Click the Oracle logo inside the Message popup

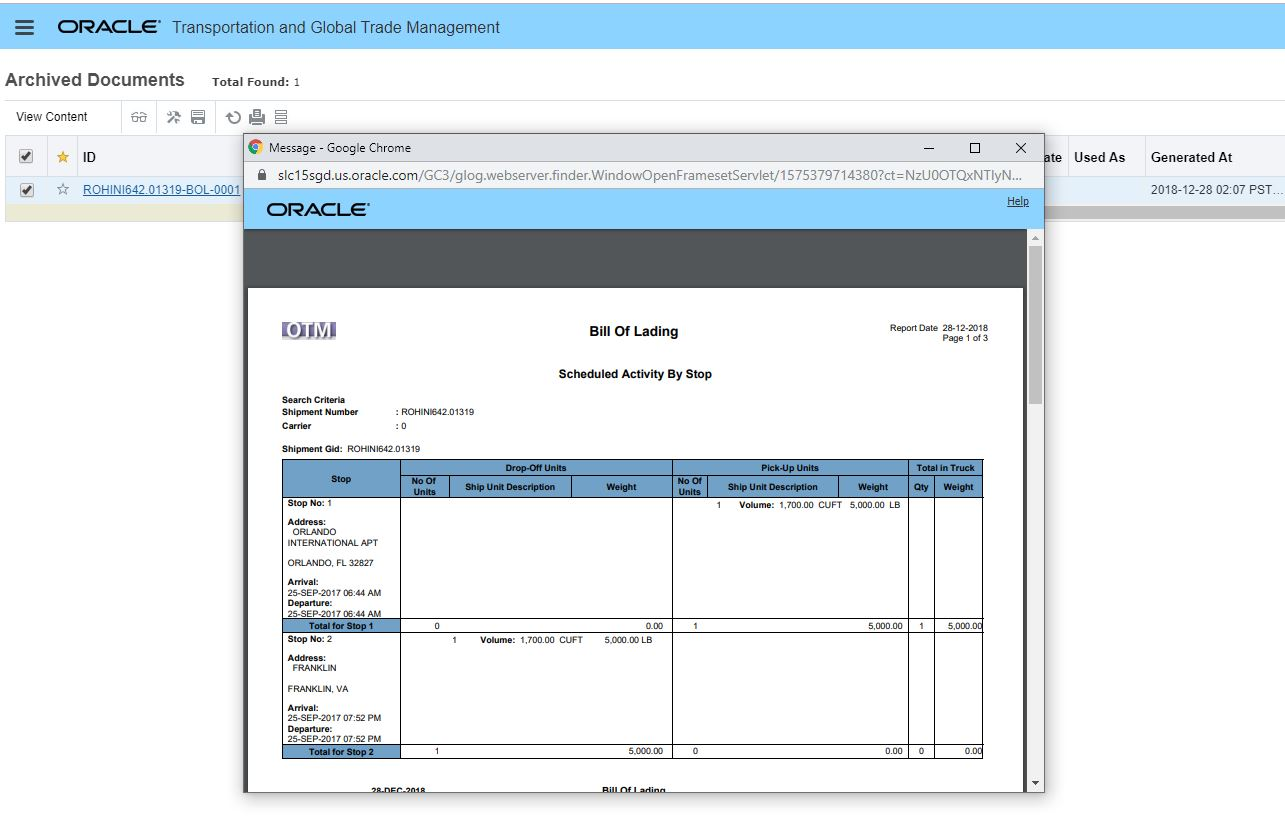(x=318, y=209)
